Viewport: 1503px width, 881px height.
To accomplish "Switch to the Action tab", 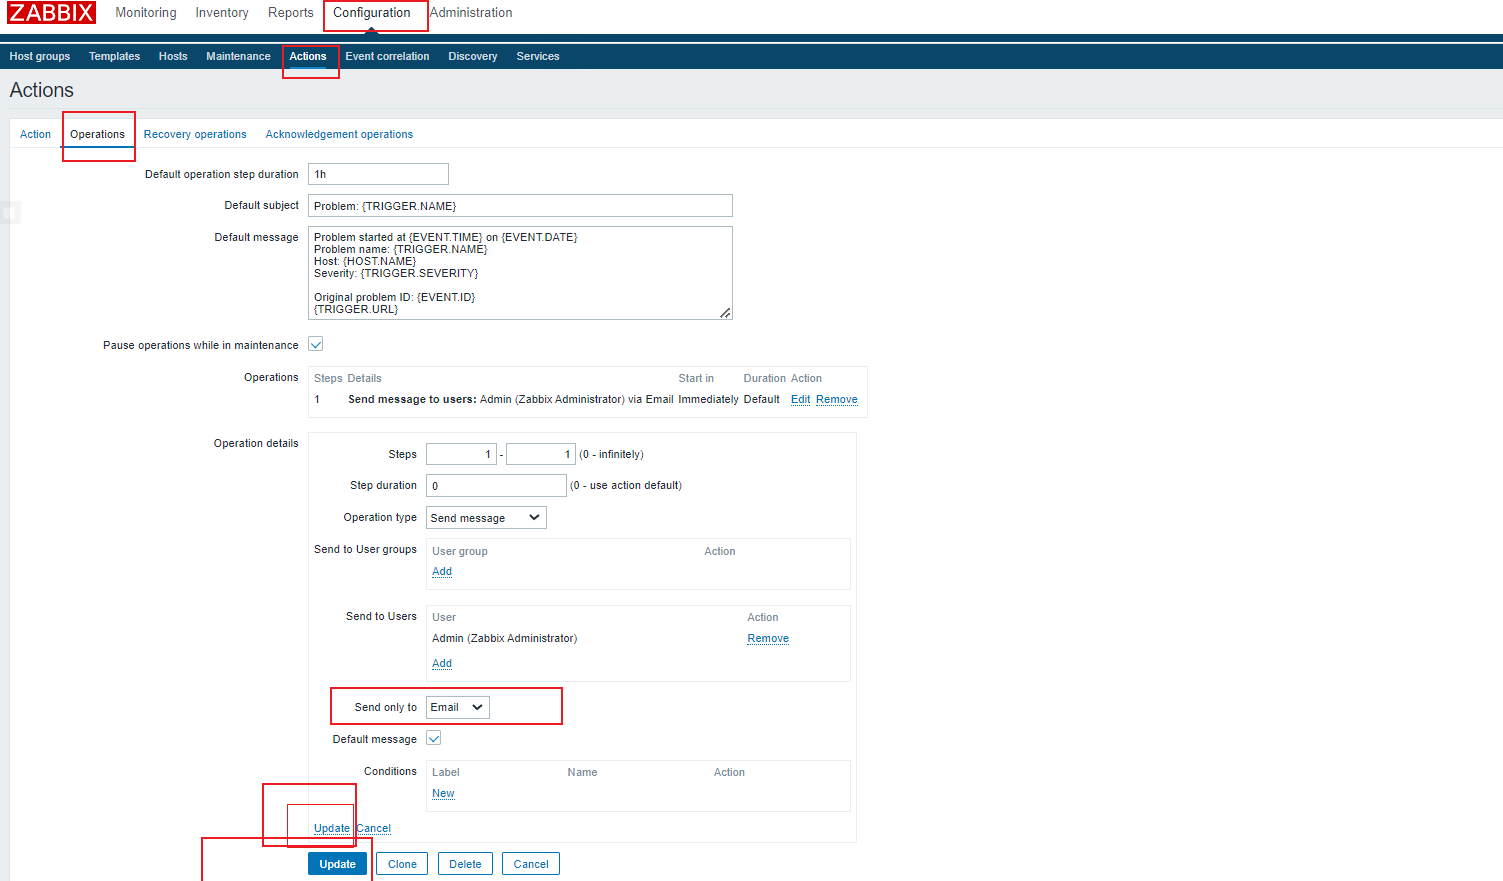I will click(35, 134).
